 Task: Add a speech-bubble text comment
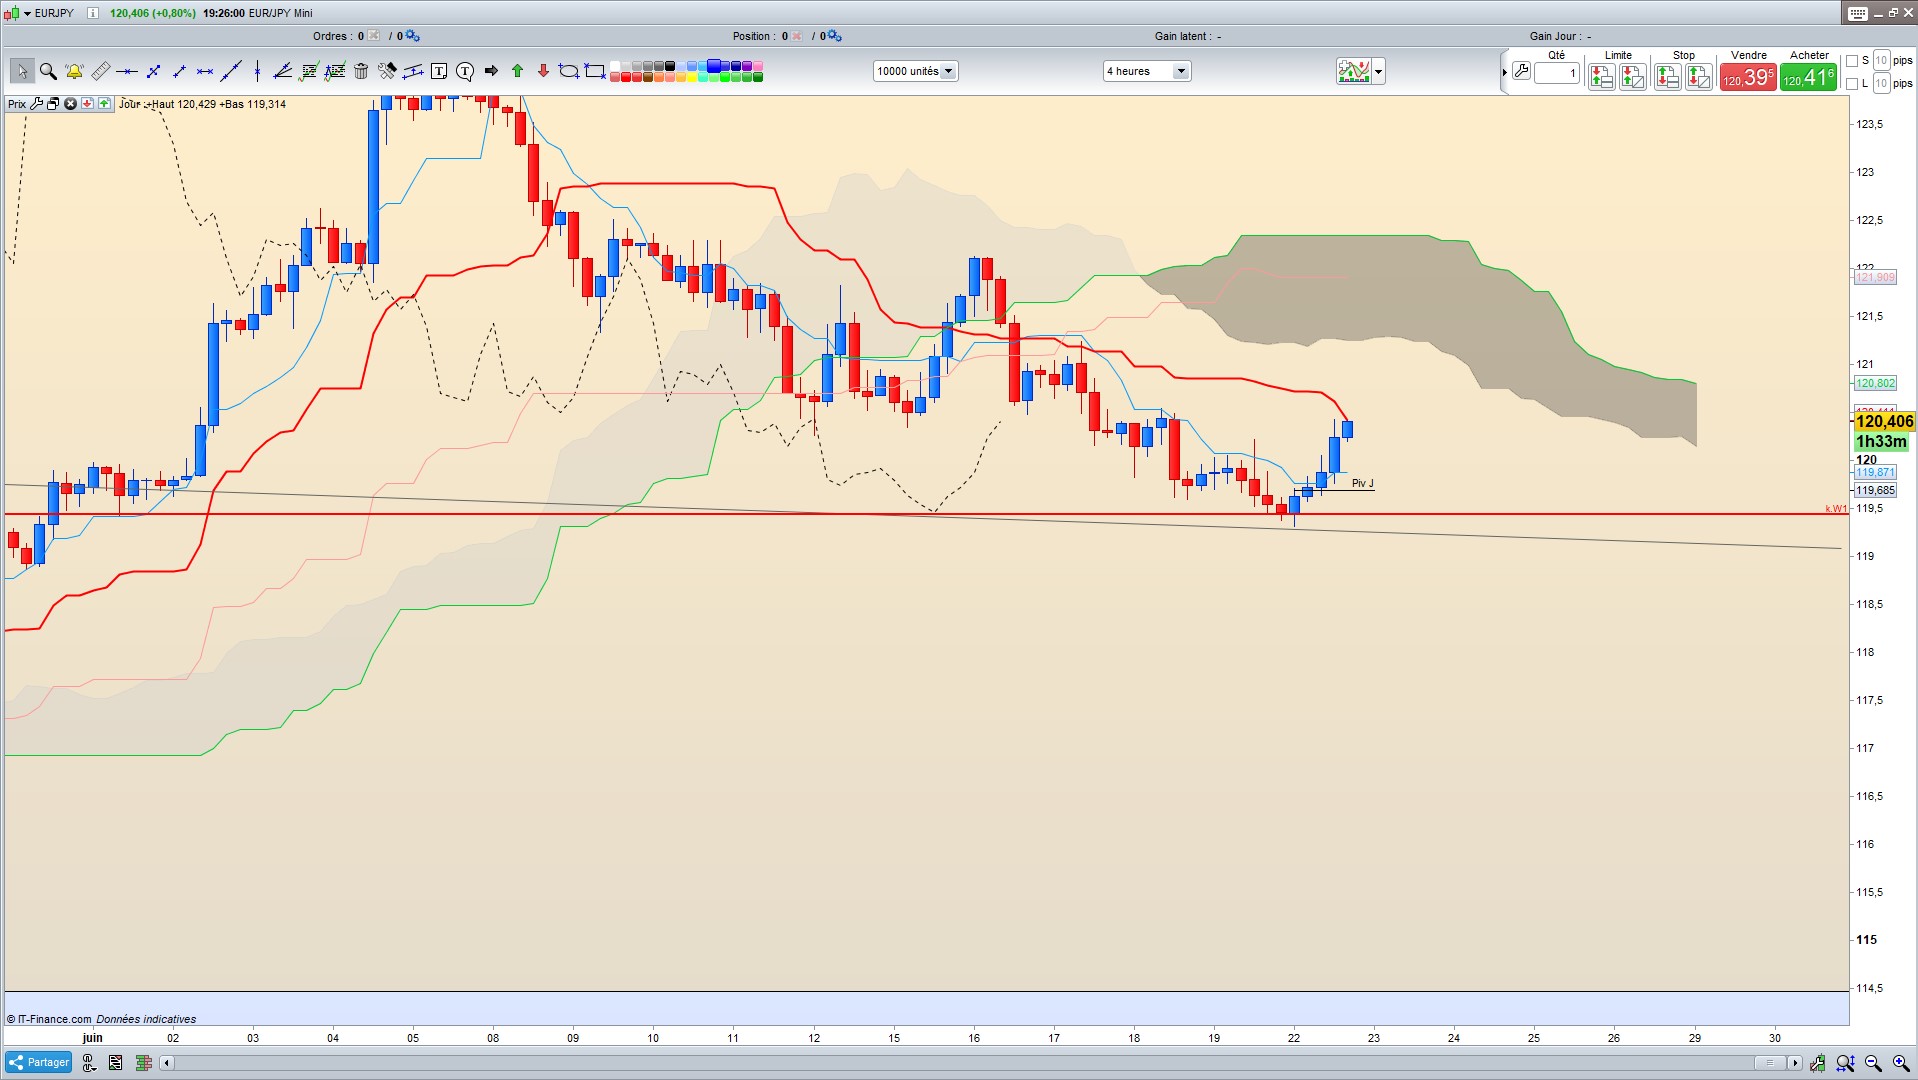pyautogui.click(x=465, y=71)
